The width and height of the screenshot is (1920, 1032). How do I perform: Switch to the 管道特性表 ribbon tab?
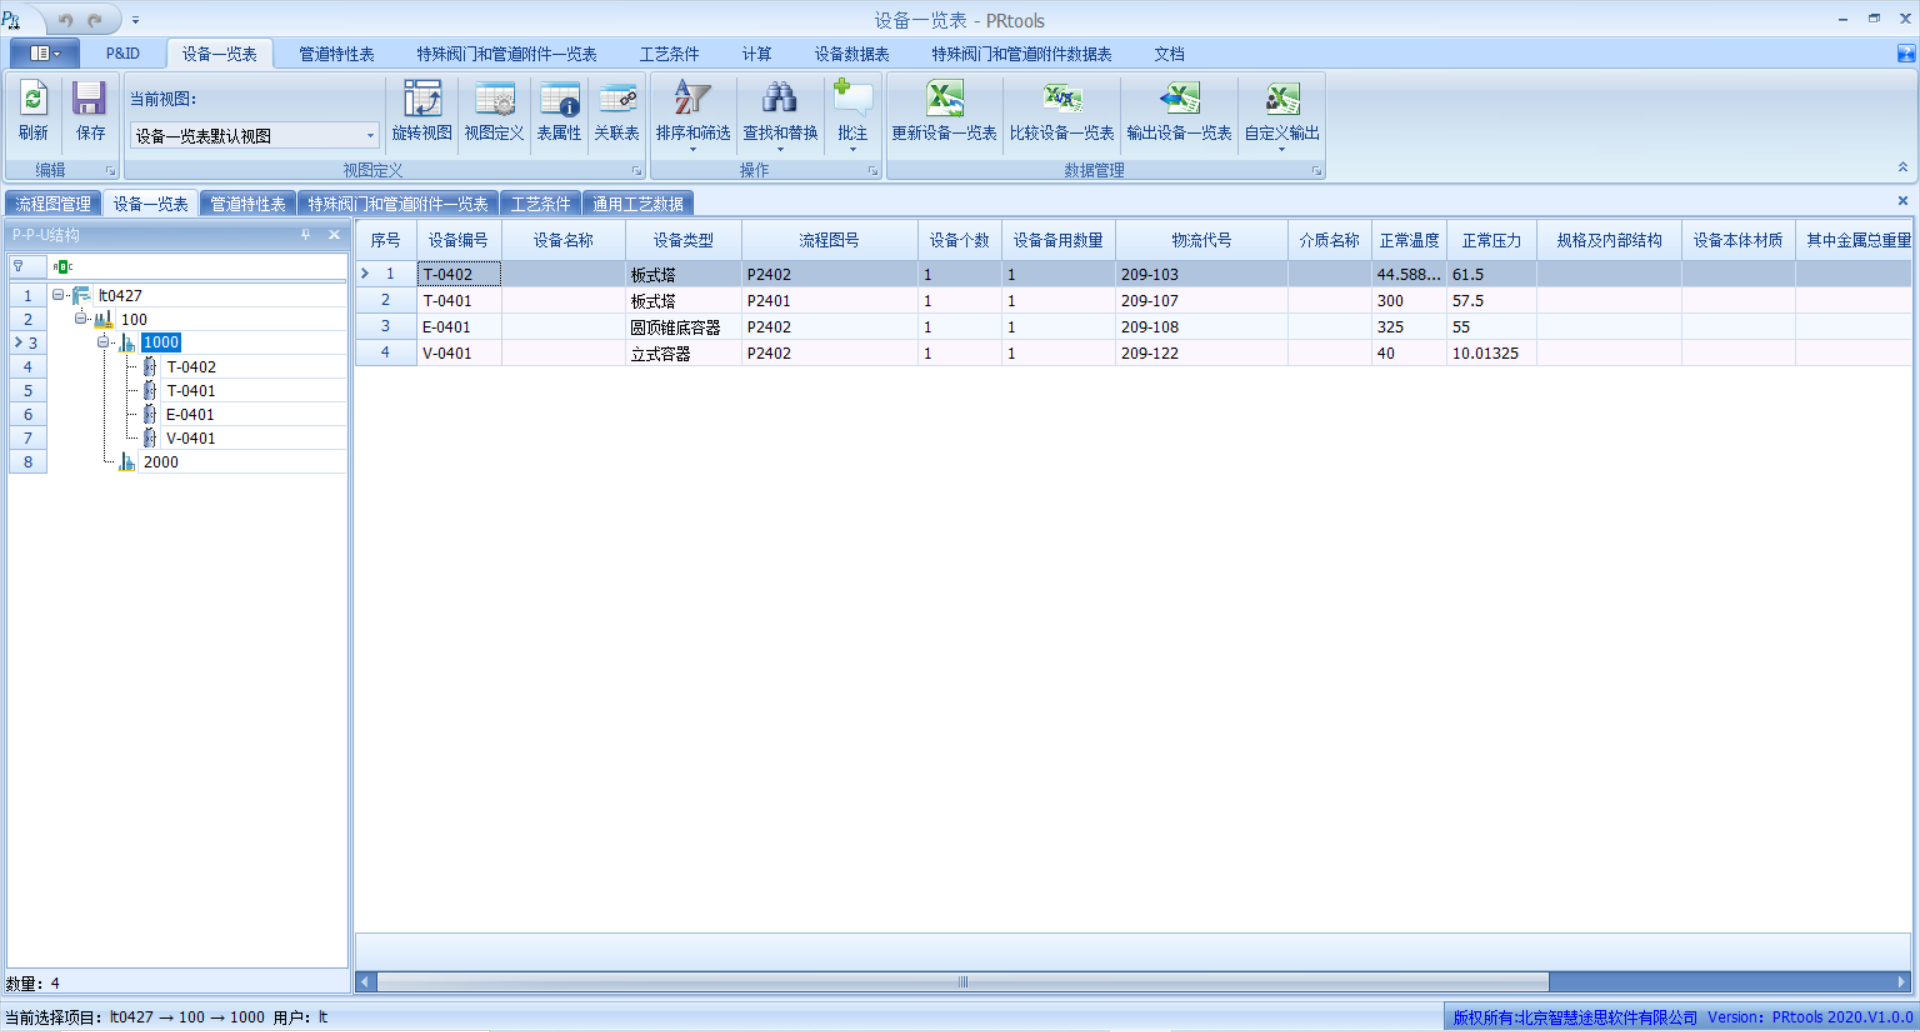(x=336, y=54)
